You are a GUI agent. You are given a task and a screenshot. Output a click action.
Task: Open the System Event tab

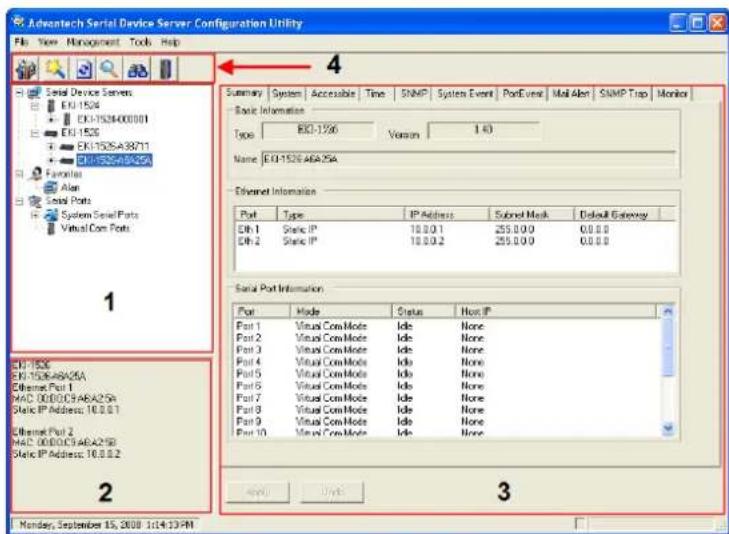click(465, 93)
